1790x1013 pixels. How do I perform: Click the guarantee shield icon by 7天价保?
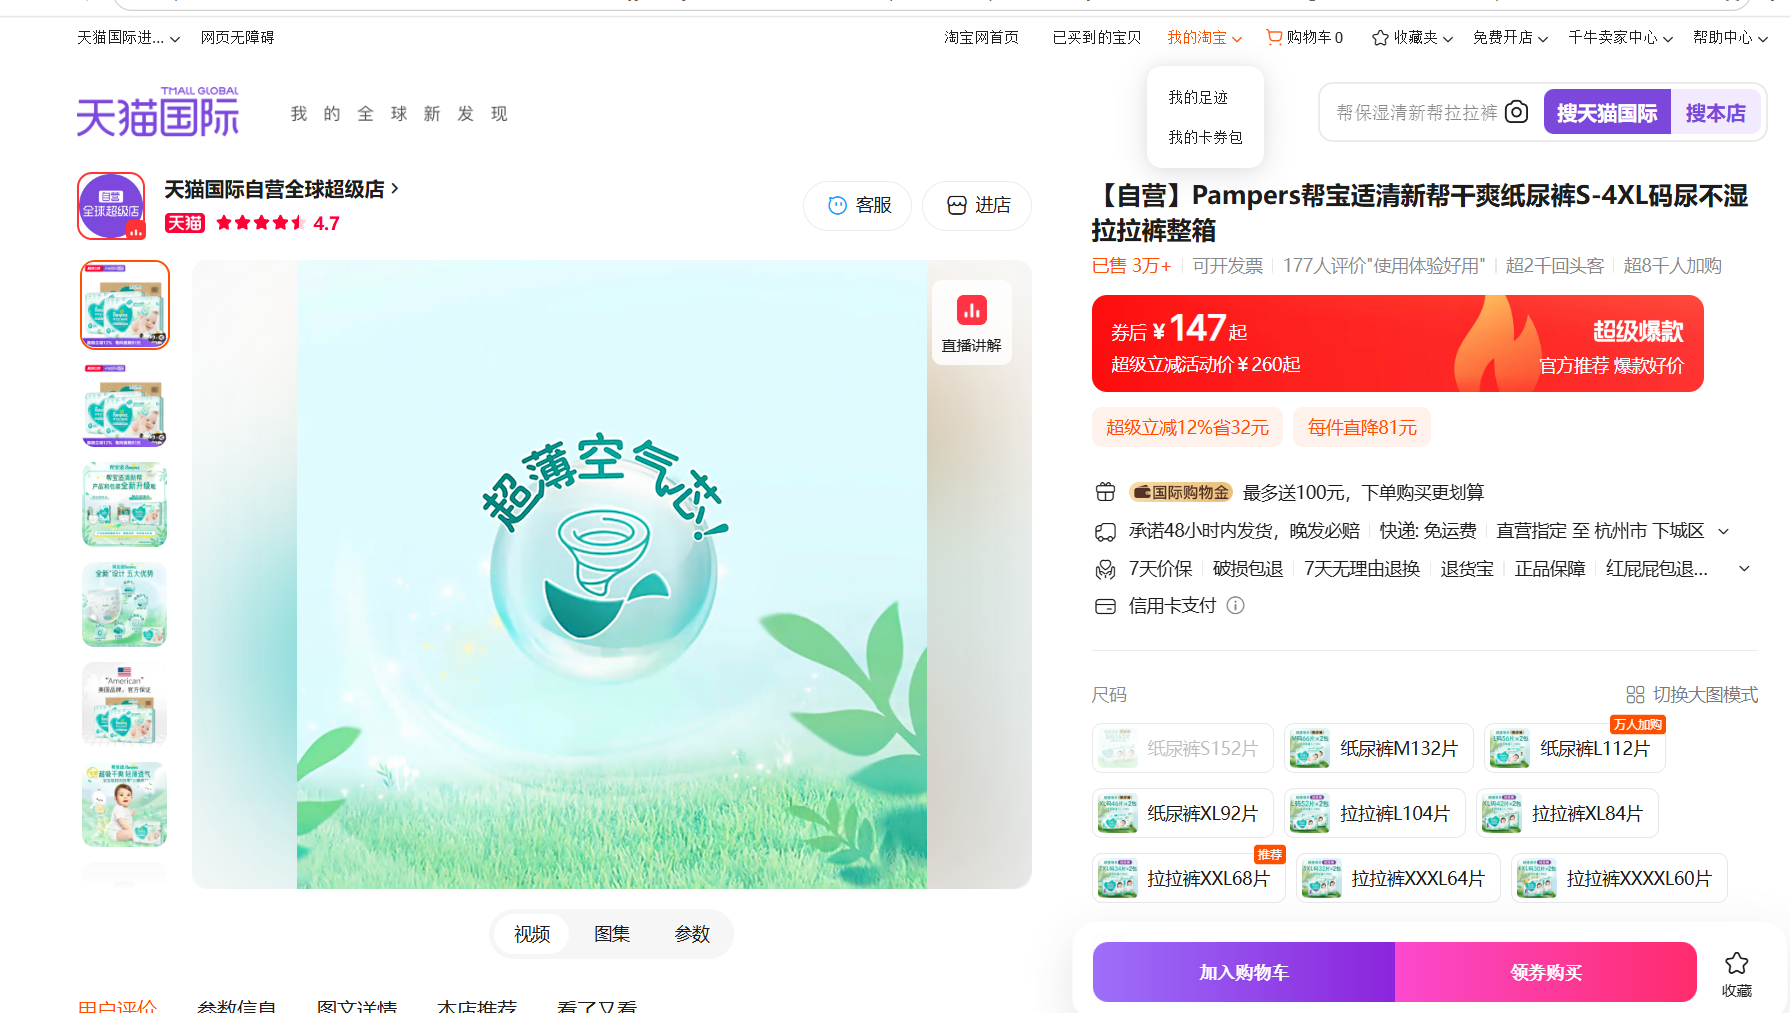pyautogui.click(x=1105, y=569)
